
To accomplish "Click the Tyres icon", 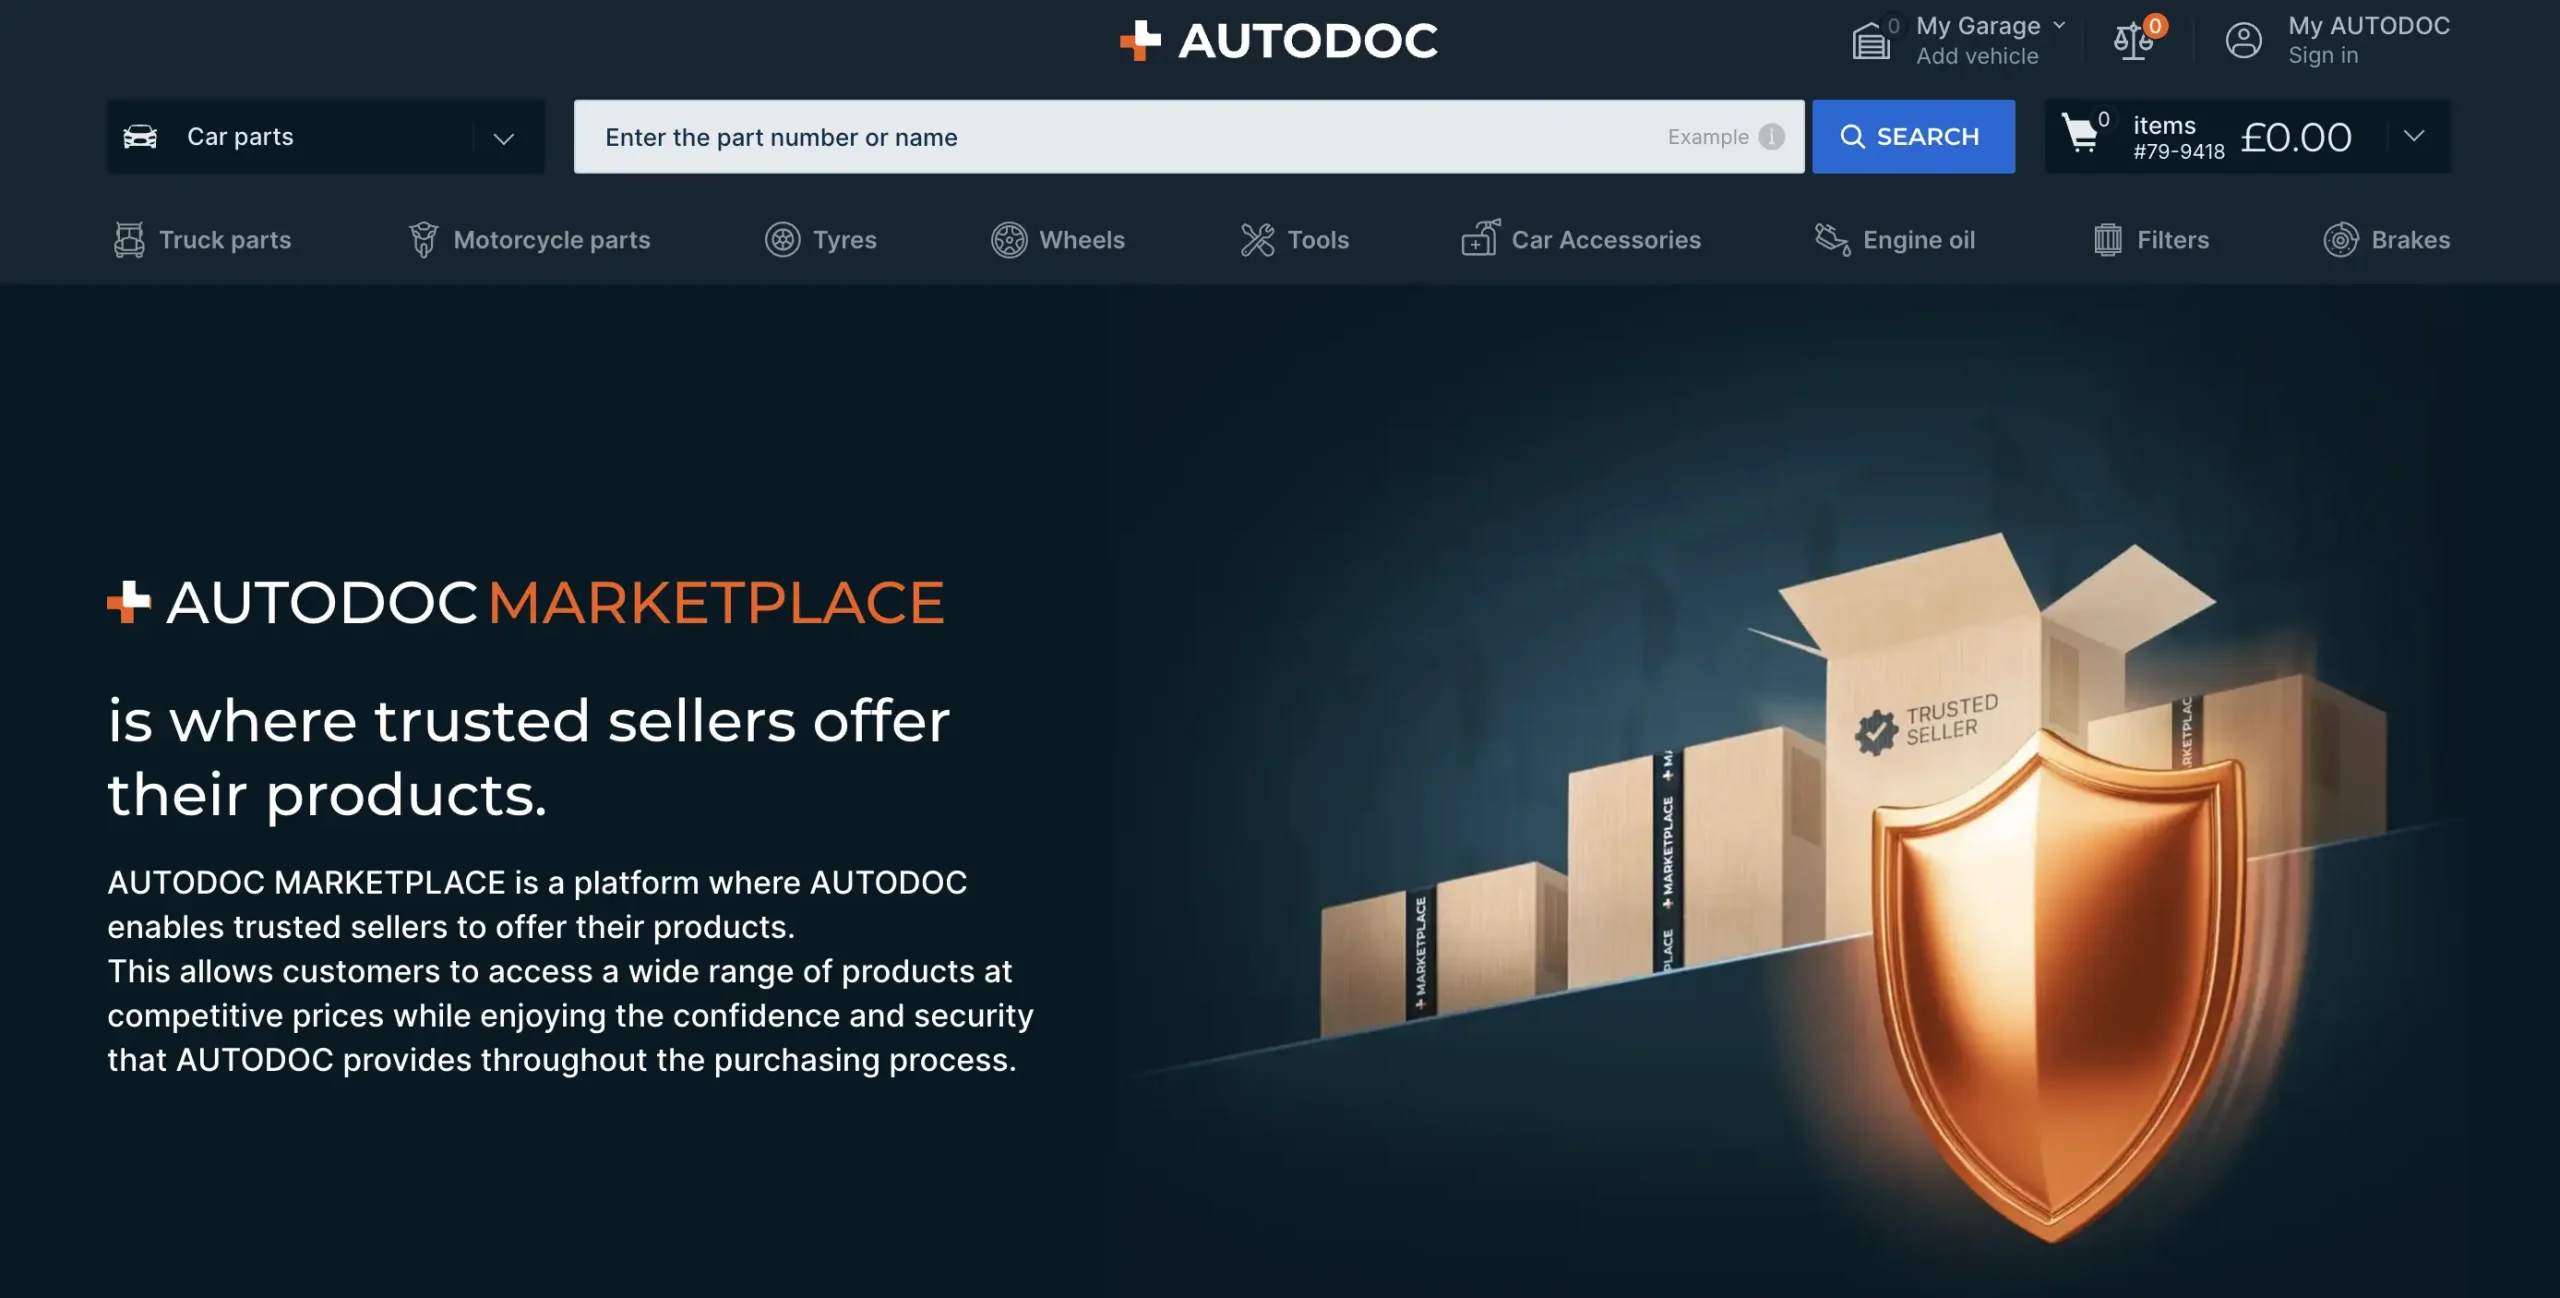I will coord(782,240).
